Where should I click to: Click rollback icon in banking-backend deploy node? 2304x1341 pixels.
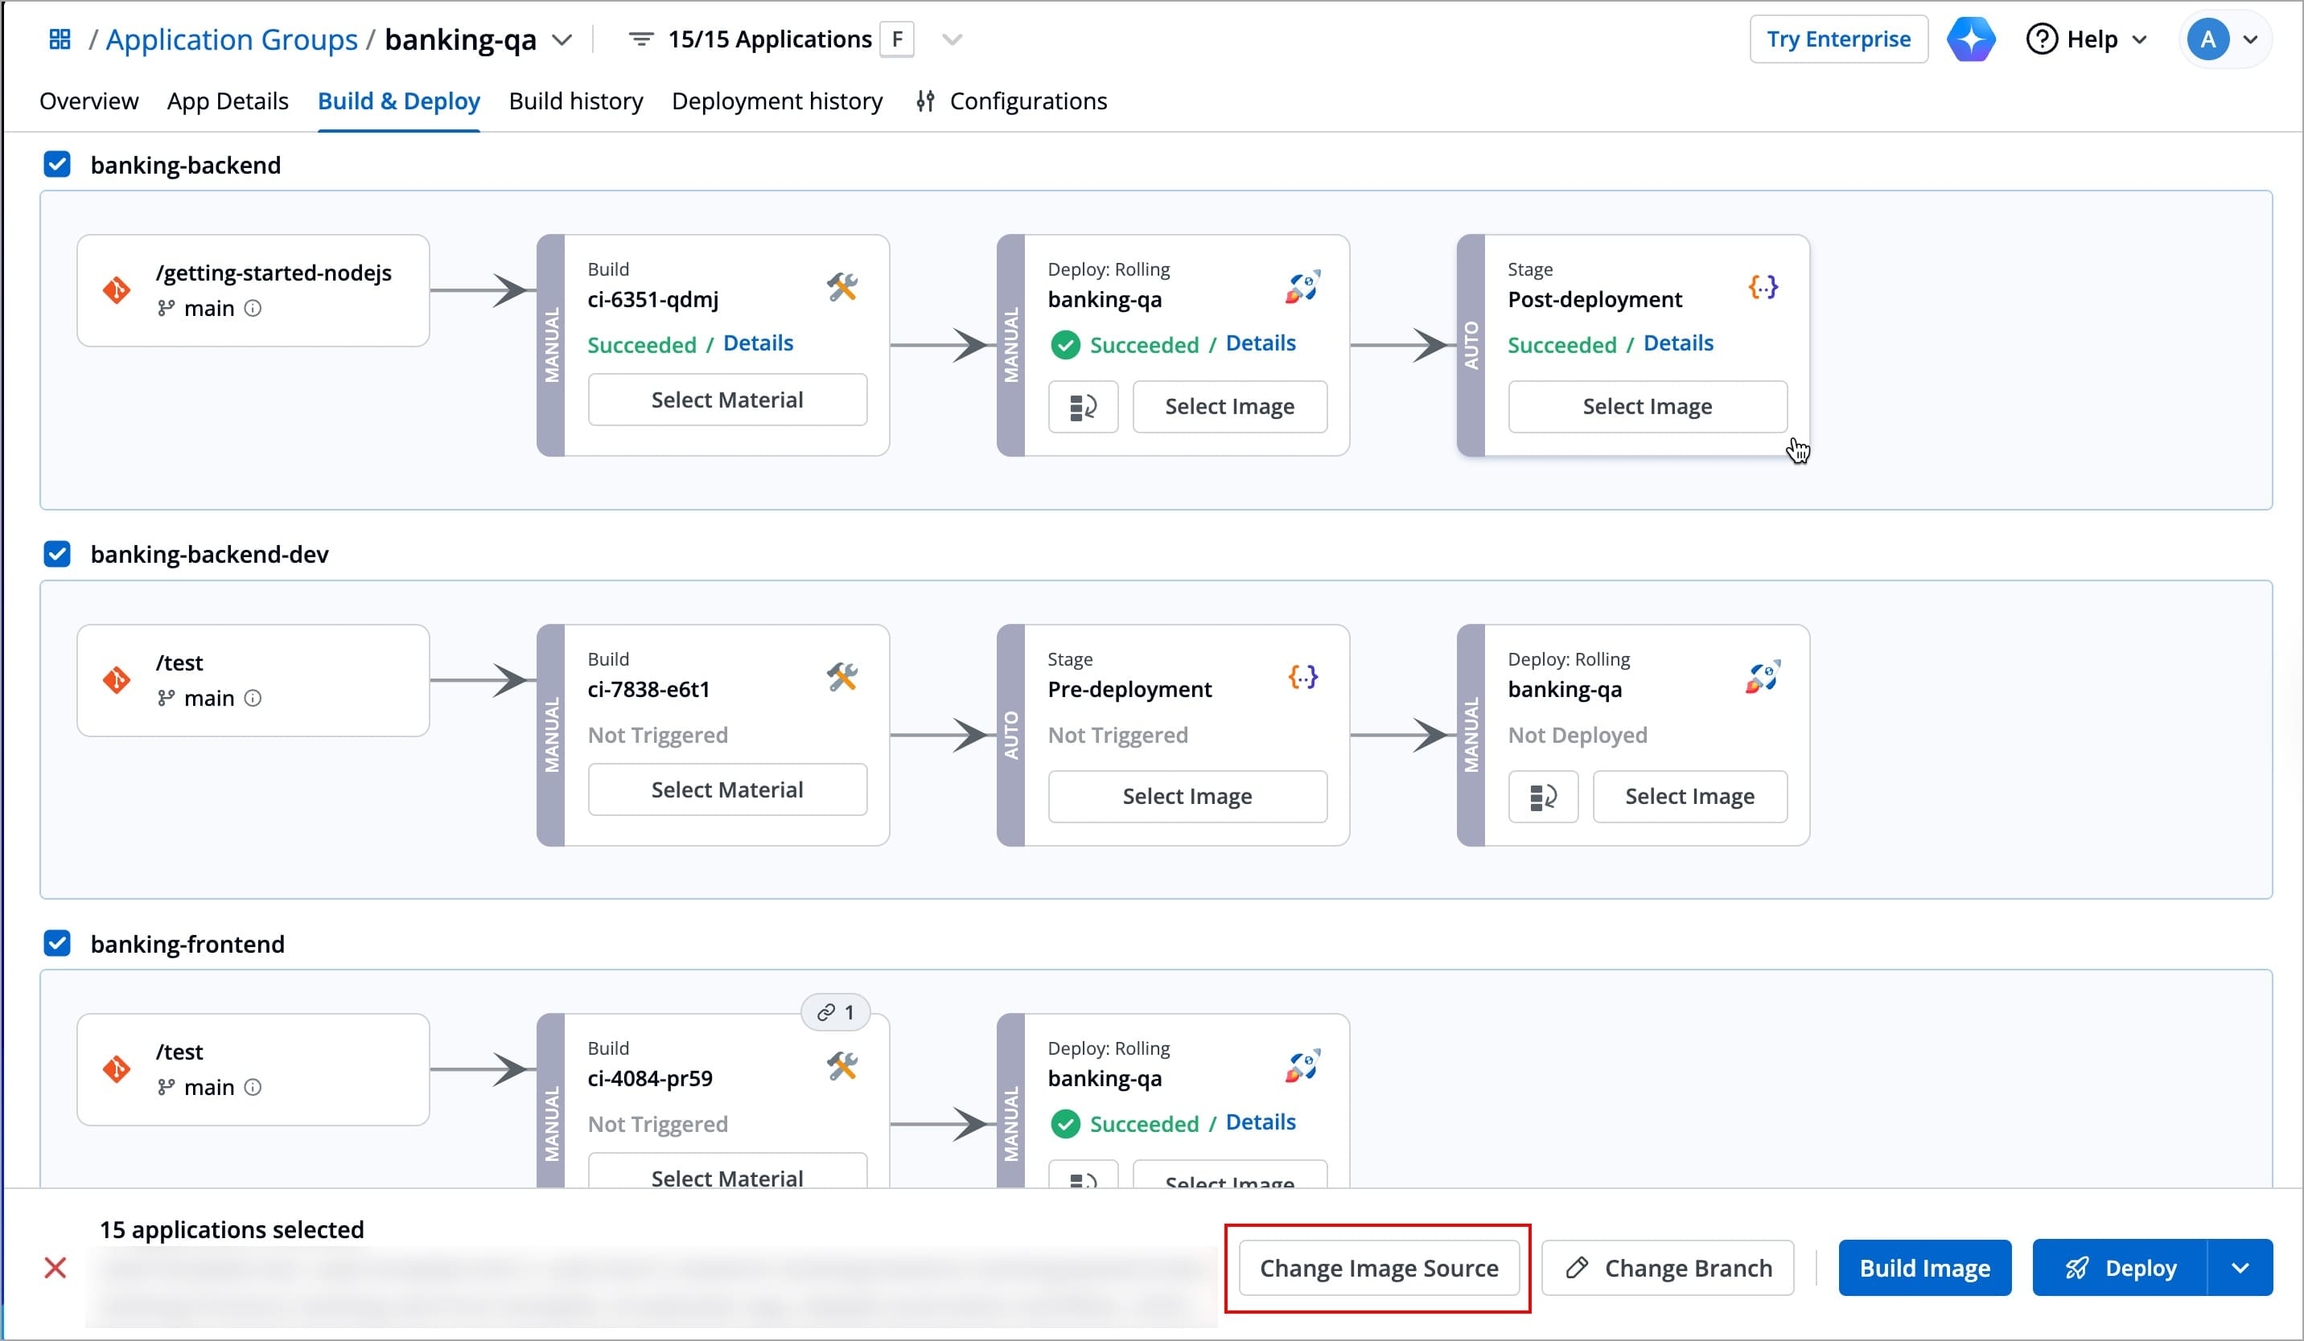point(1082,407)
